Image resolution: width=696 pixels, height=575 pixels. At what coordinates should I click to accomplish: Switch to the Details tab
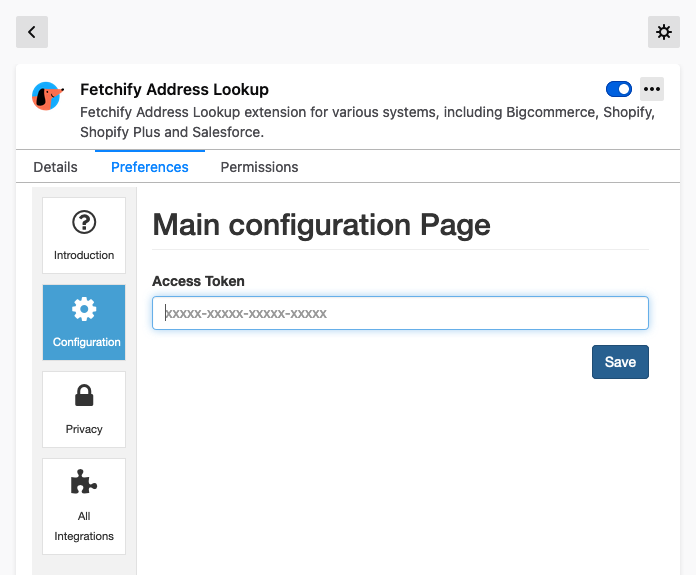[55, 167]
